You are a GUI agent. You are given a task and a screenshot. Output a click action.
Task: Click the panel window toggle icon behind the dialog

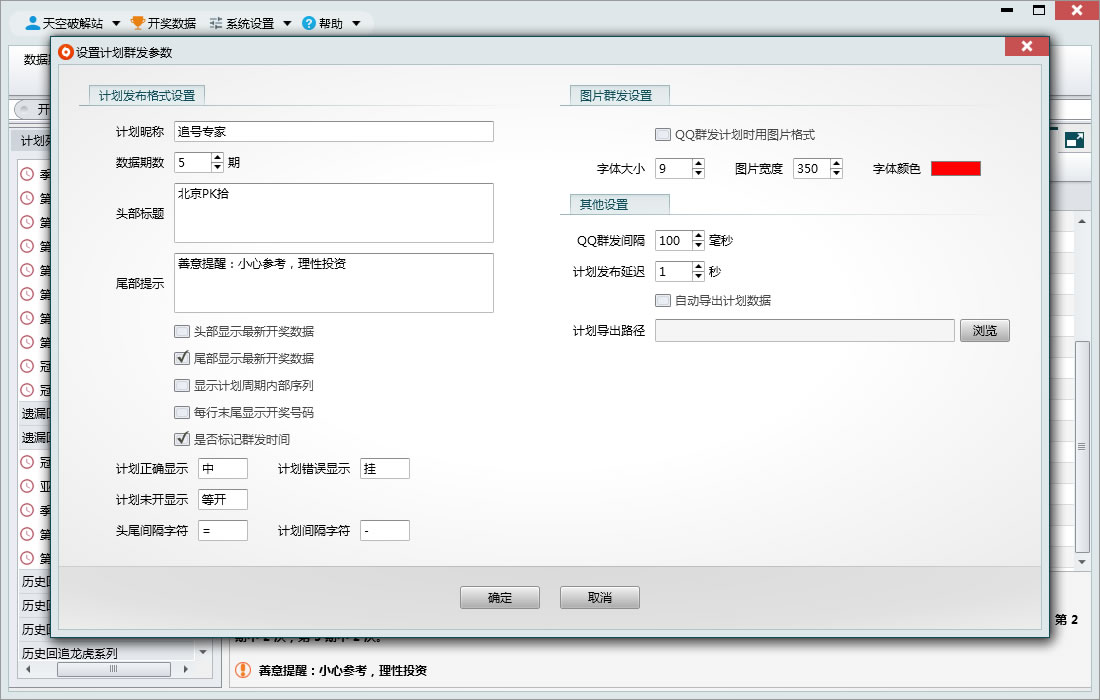pos(1074,141)
